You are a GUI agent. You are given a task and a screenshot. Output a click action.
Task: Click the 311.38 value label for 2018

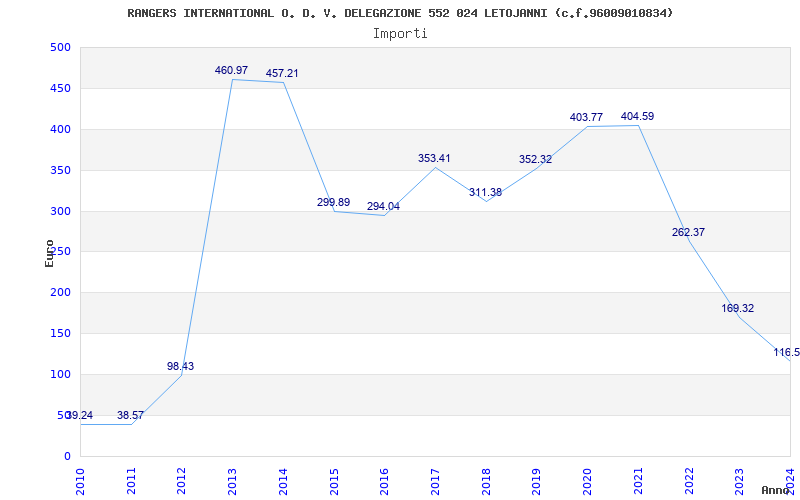[x=485, y=193]
